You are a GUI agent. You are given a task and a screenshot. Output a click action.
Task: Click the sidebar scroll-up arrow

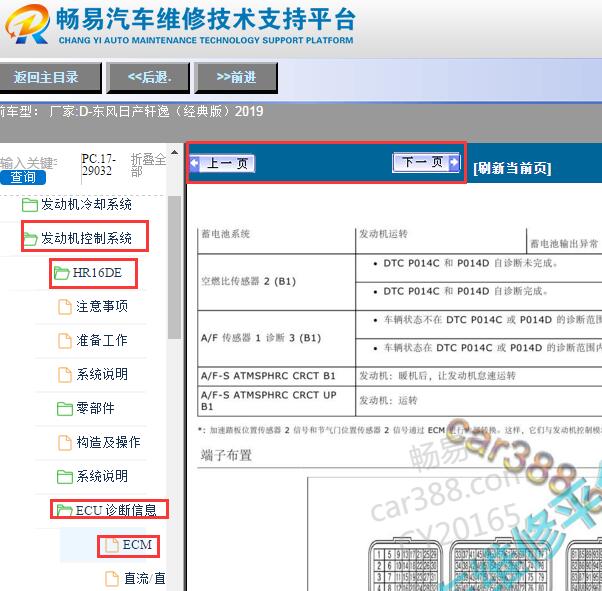coord(175,153)
